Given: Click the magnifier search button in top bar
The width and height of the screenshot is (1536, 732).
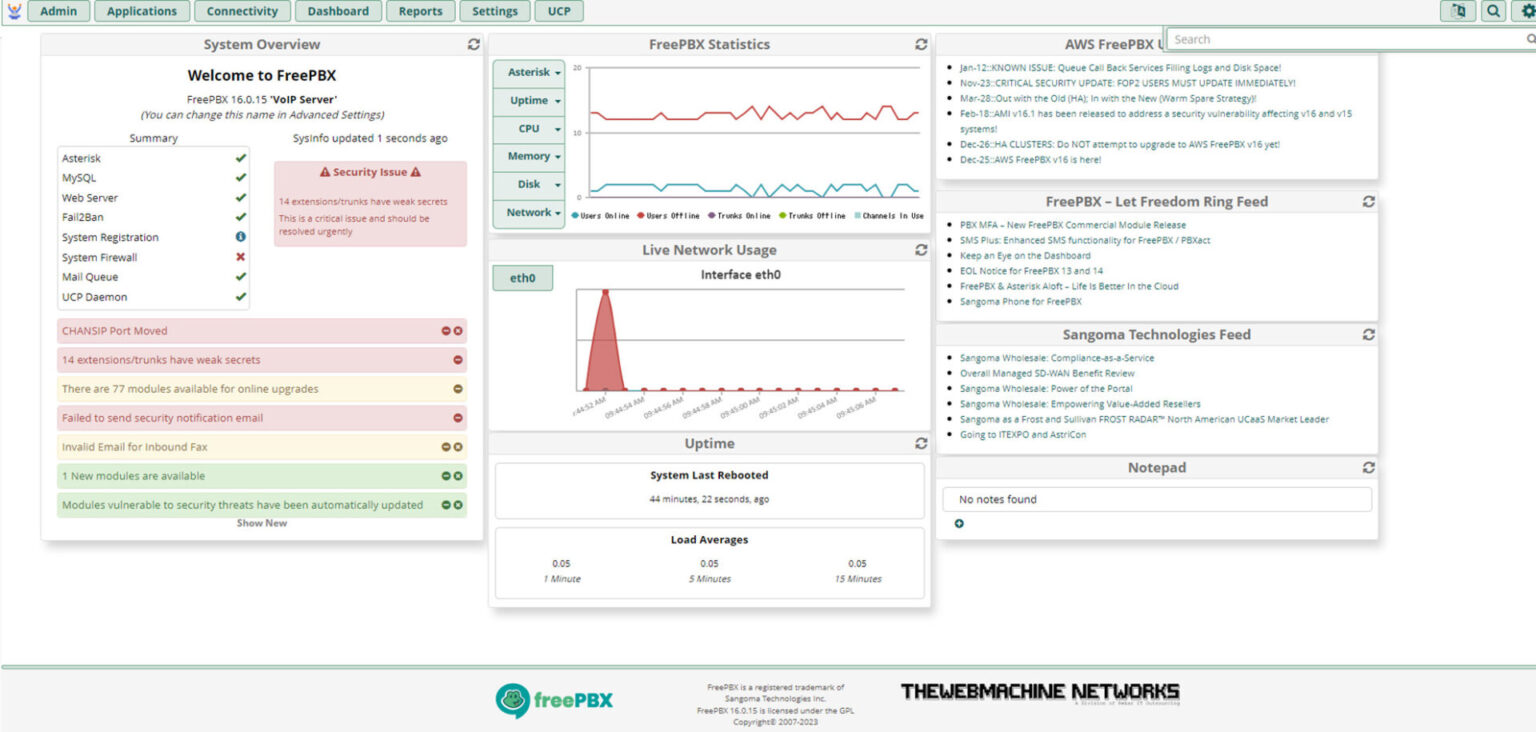Looking at the screenshot, I should 1492,11.
